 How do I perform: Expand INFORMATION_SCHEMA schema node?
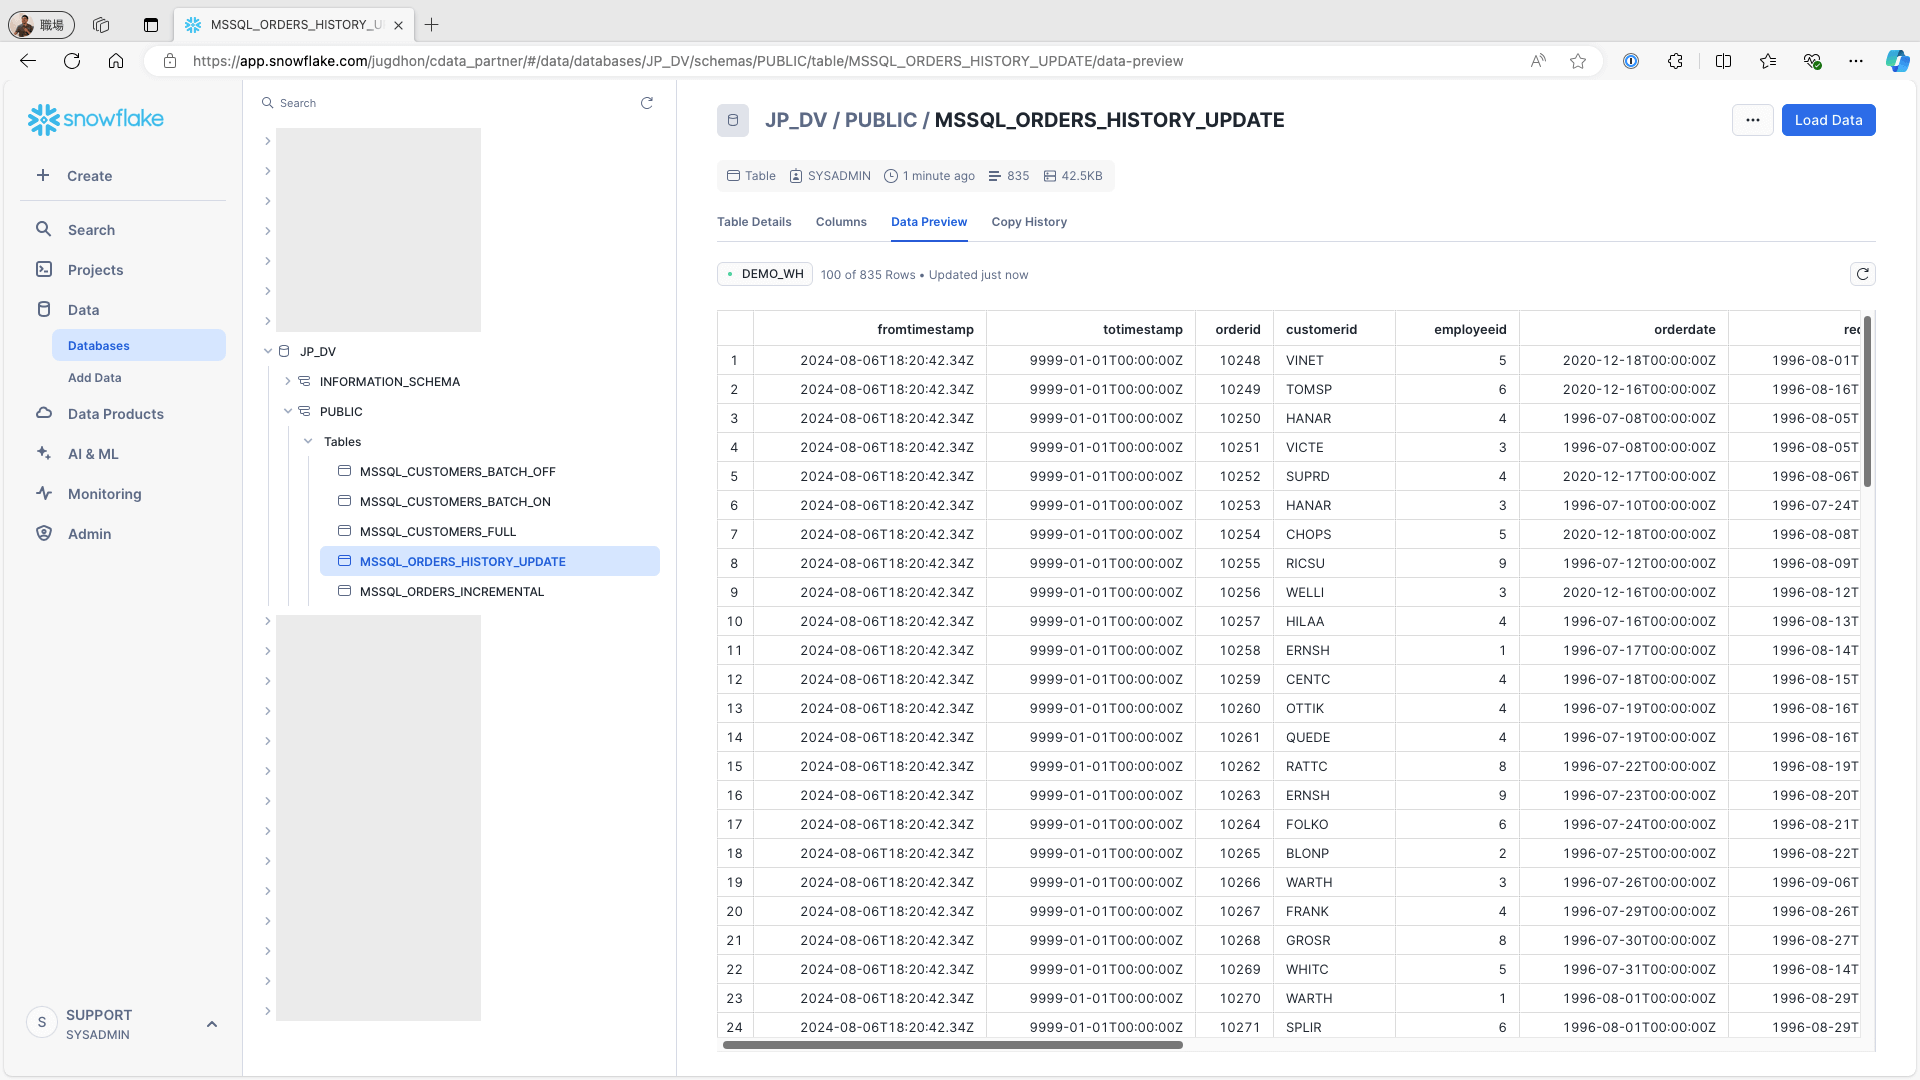click(x=288, y=381)
